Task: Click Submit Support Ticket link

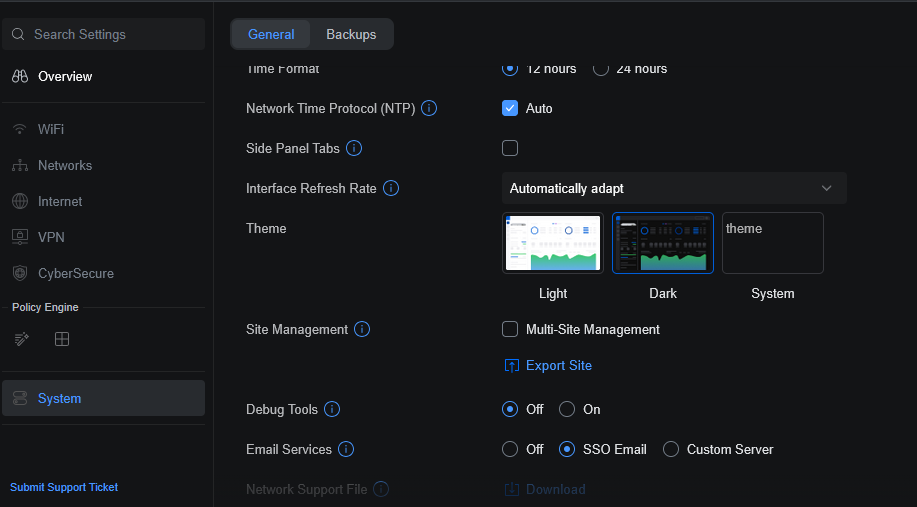Action: 64,487
